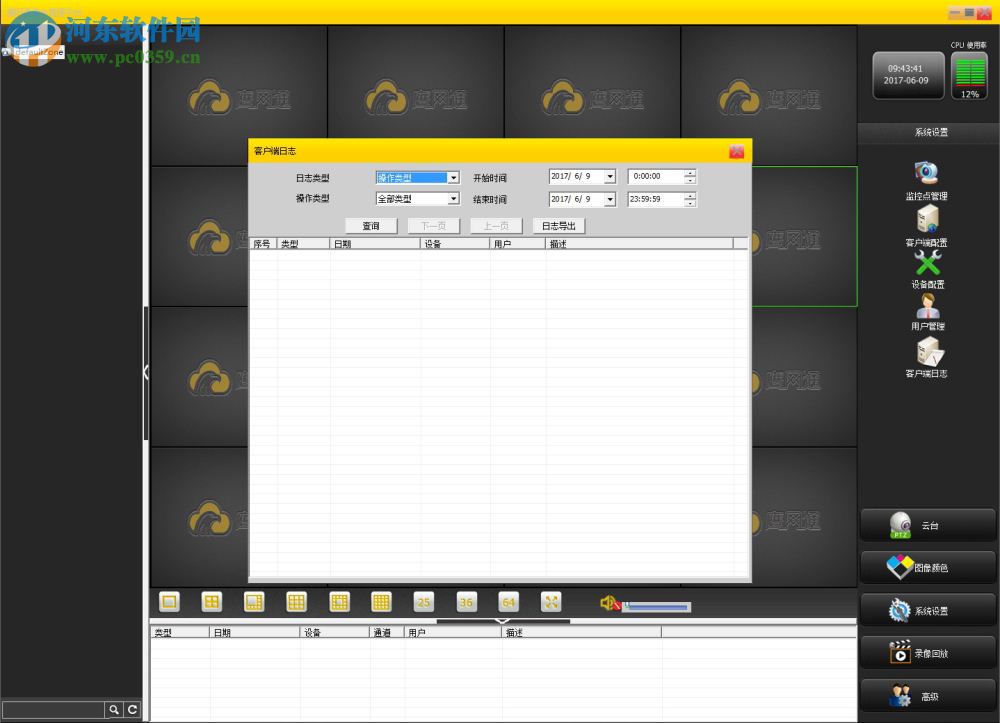Expand the 操作类型 全部类型 dropdown
1000x723 pixels.
click(x=453, y=199)
